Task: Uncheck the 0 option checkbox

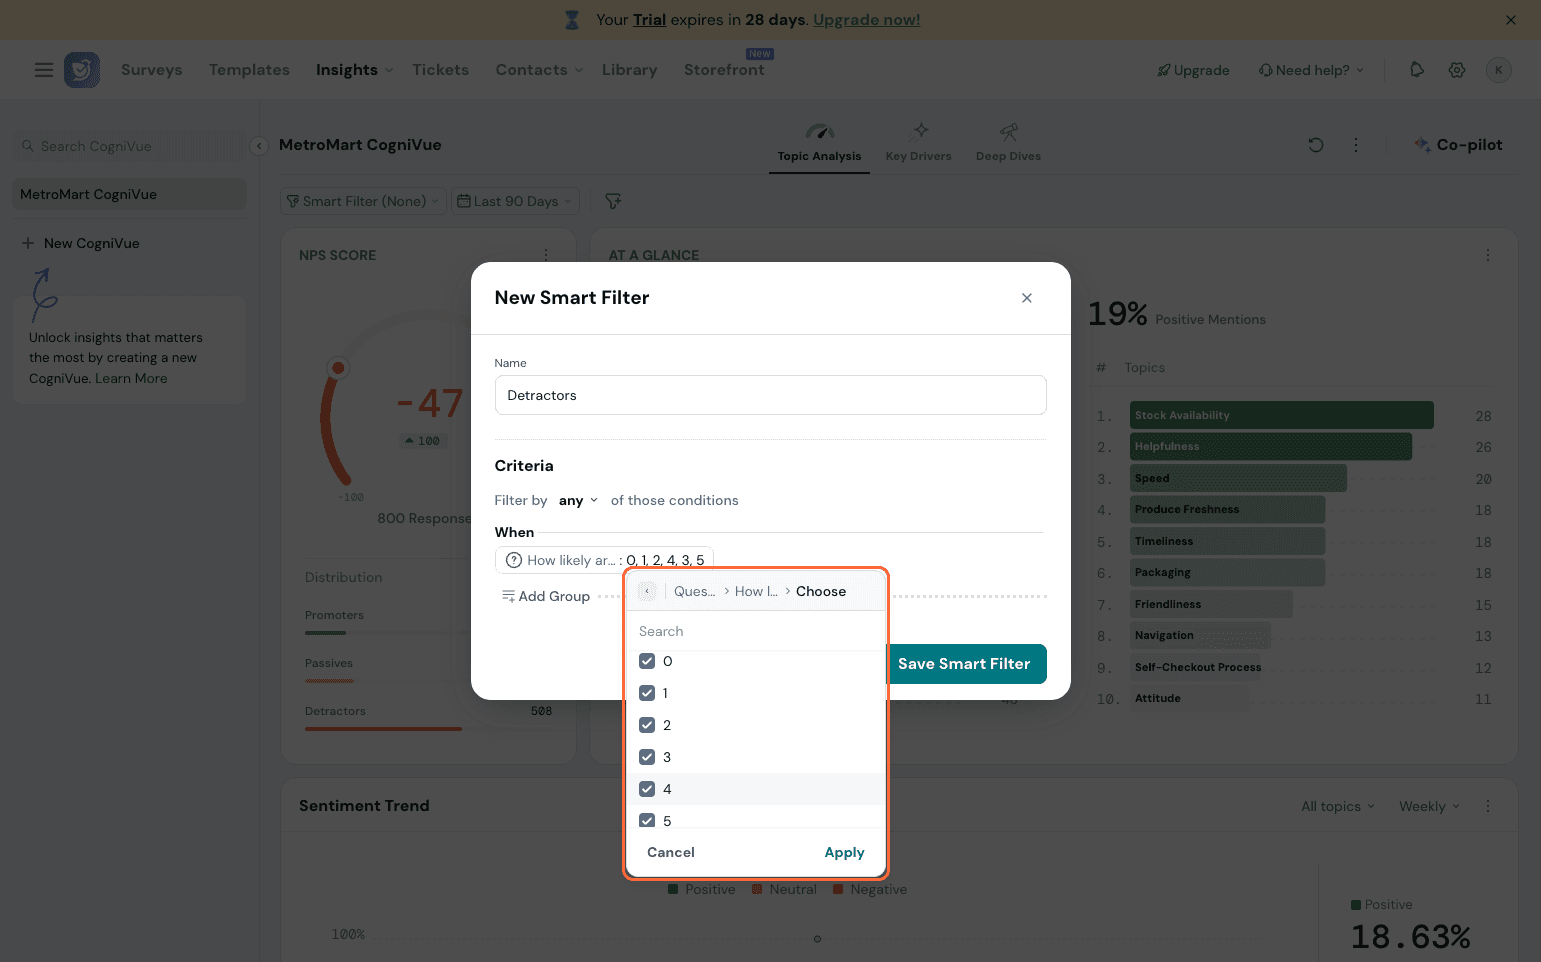Action: point(647,661)
